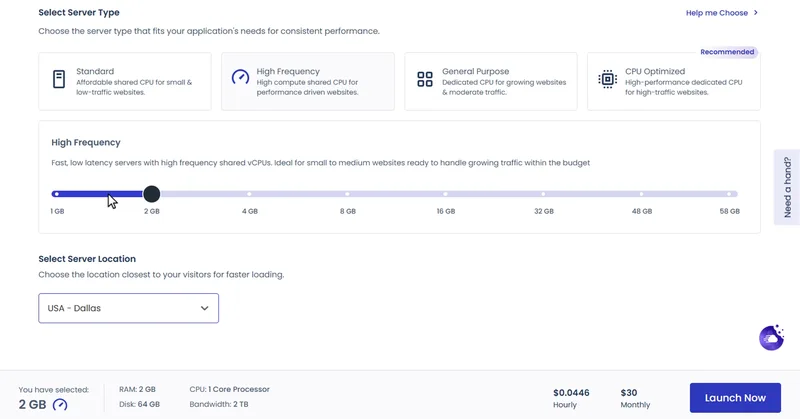
Task: Click the 8 GB size label
Action: tap(347, 211)
